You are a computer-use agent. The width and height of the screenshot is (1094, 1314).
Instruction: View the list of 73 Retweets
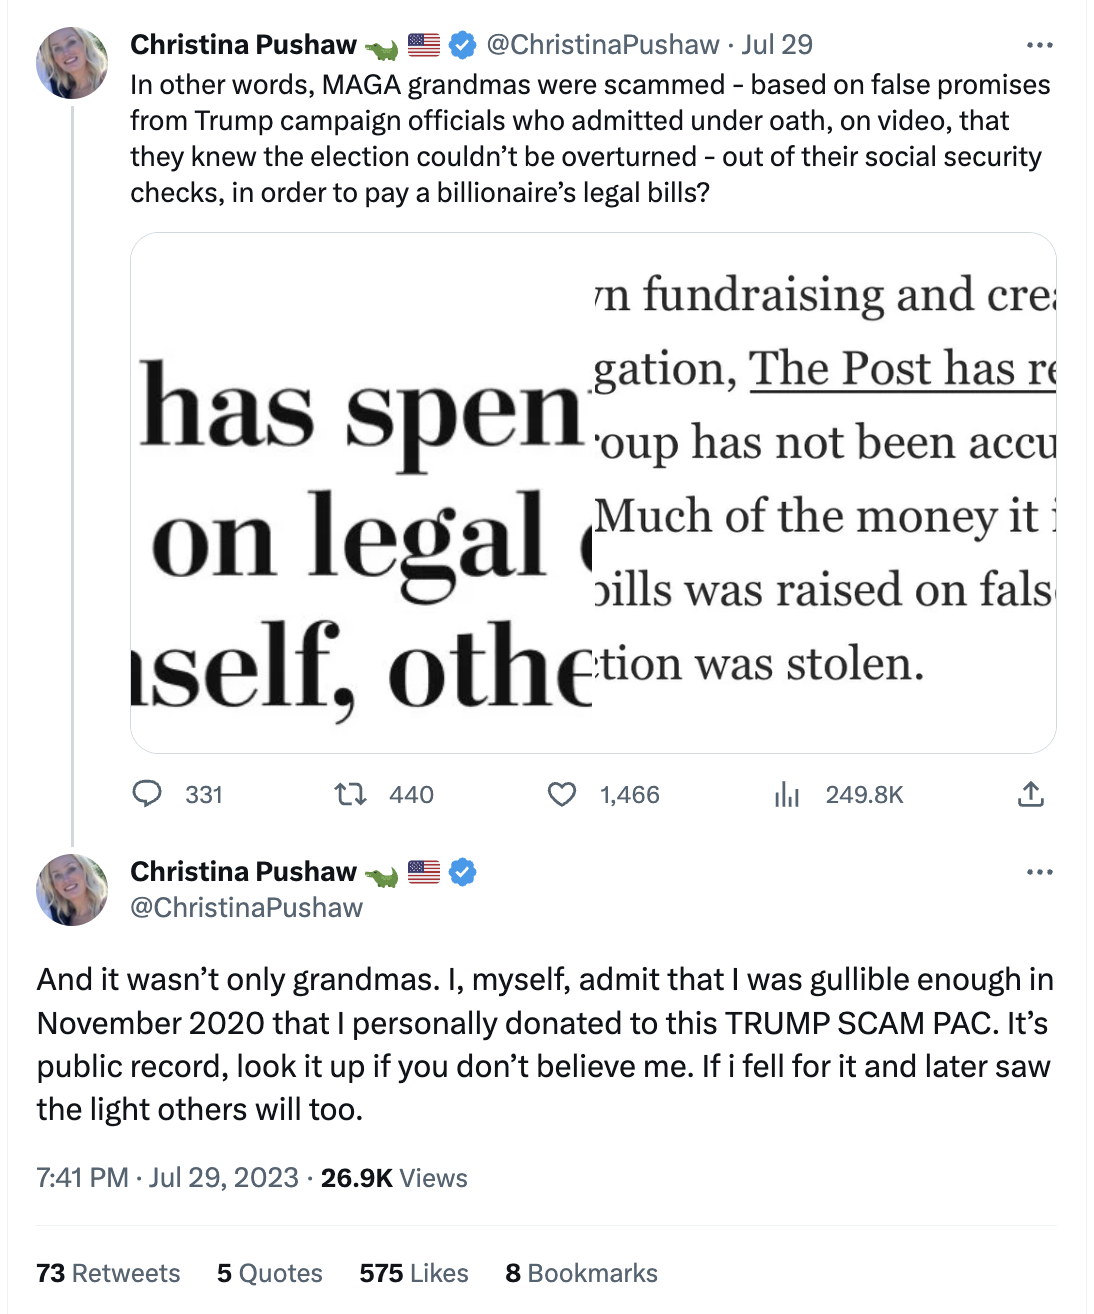pyautogui.click(x=108, y=1273)
